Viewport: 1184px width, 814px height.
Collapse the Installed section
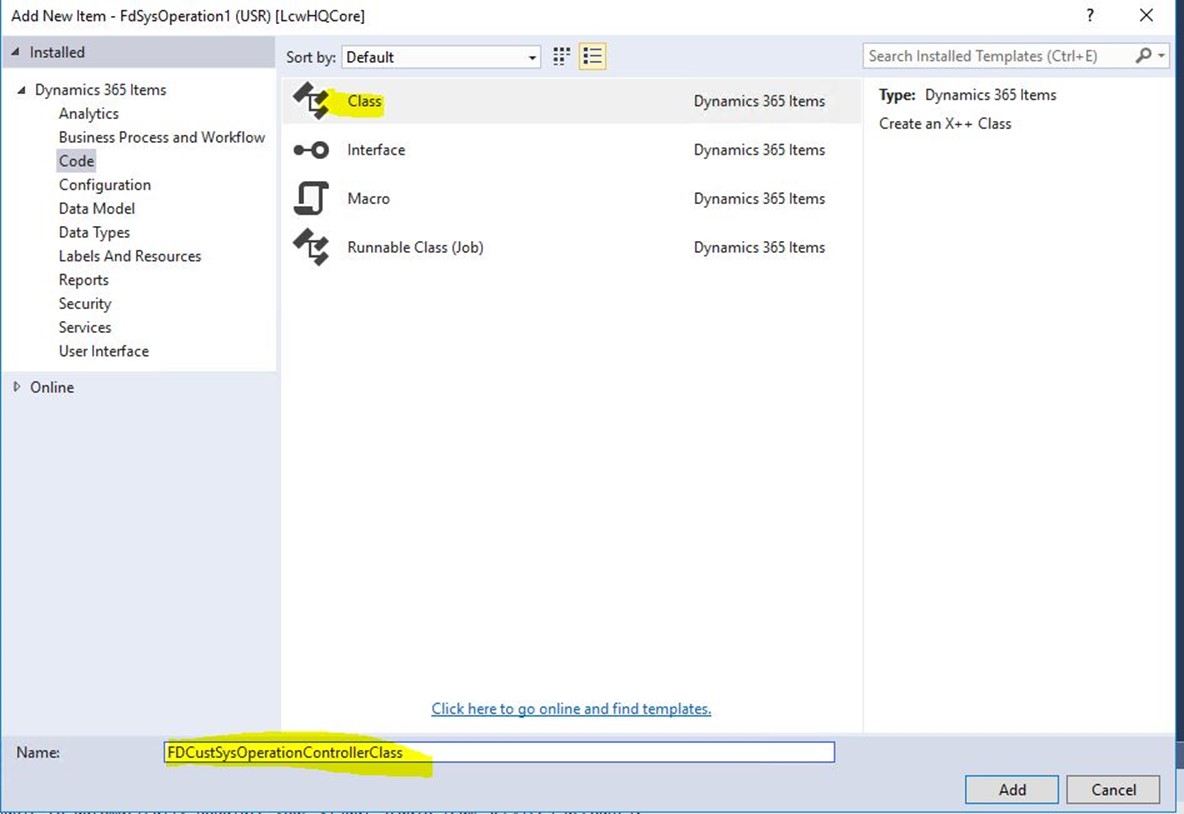pos(15,52)
